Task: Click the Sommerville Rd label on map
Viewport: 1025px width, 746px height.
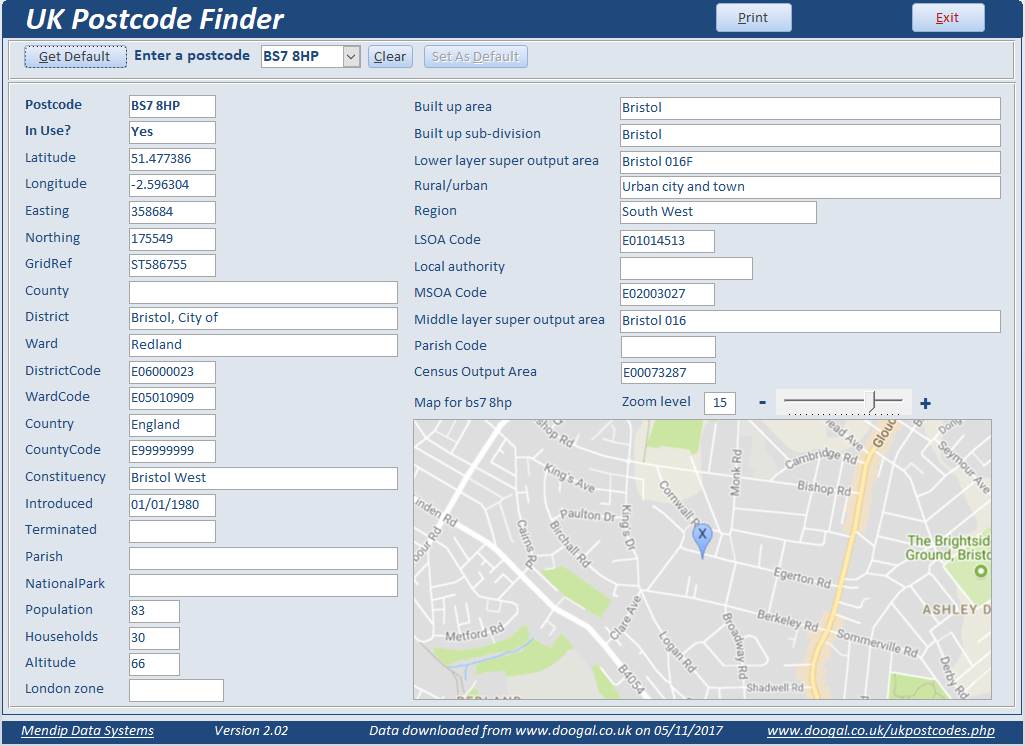Action: pyautogui.click(x=877, y=643)
